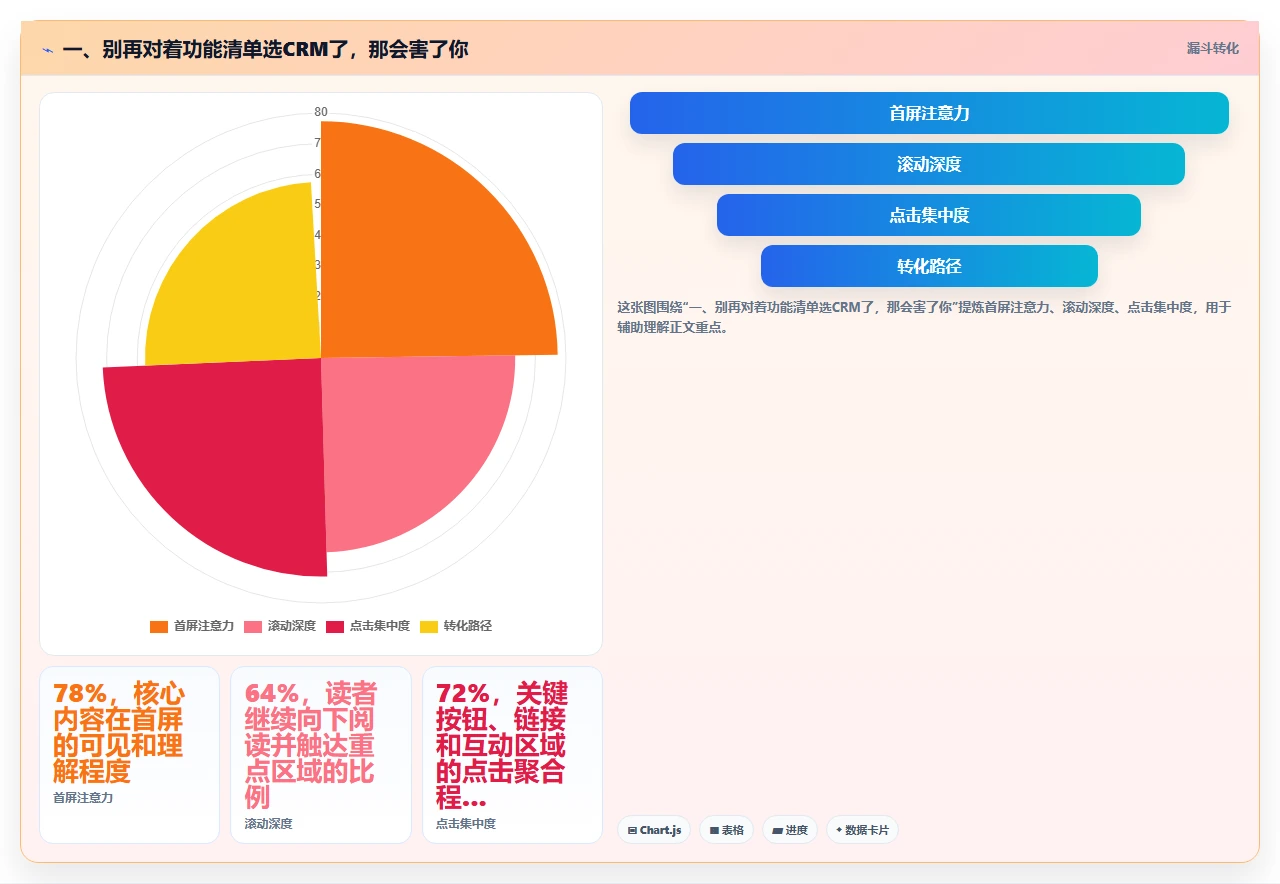1280x884 pixels.
Task: Click the 转化路径 funnel bar
Action: [929, 266]
